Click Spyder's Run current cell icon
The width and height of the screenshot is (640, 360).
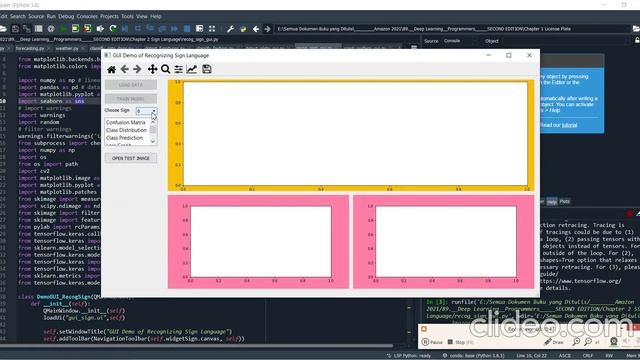pos(75,29)
